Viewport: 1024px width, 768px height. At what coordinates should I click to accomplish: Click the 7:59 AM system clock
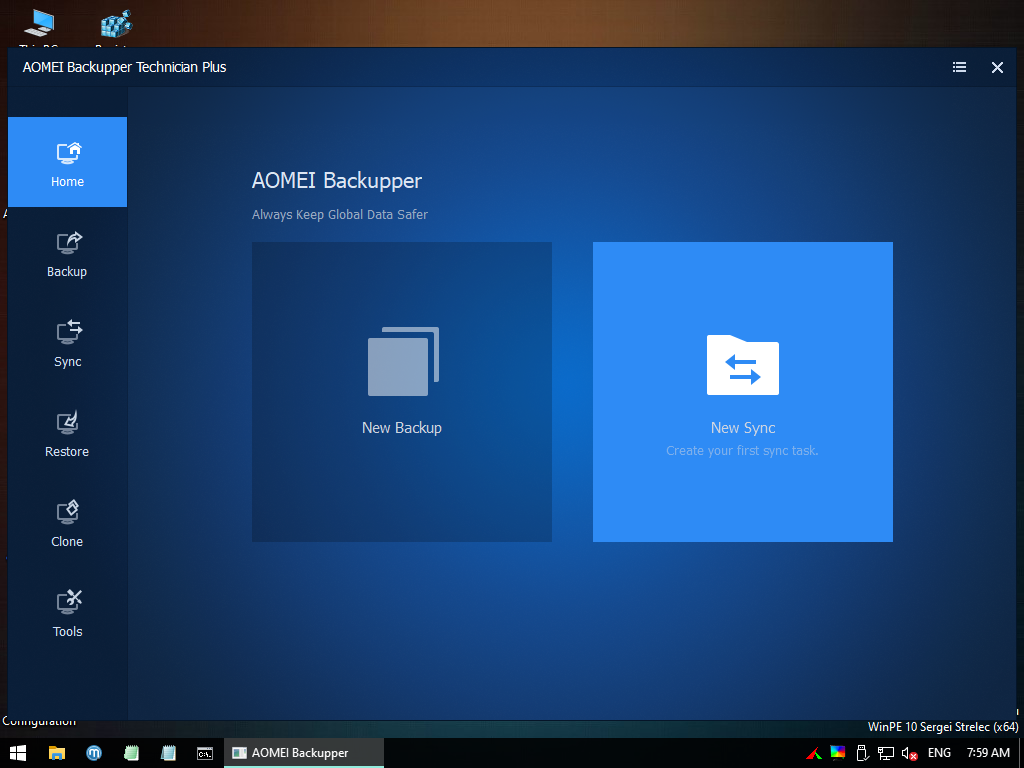click(x=988, y=753)
